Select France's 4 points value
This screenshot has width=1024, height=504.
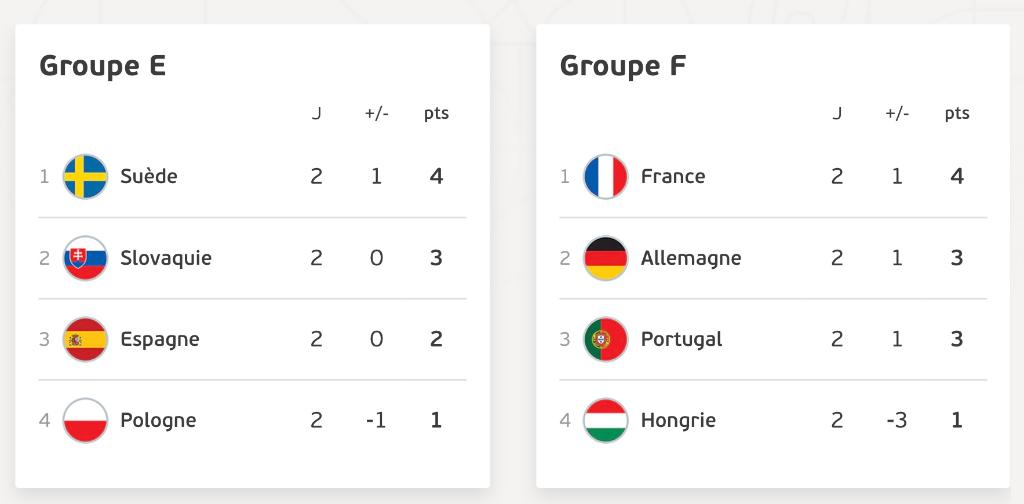[x=957, y=176]
